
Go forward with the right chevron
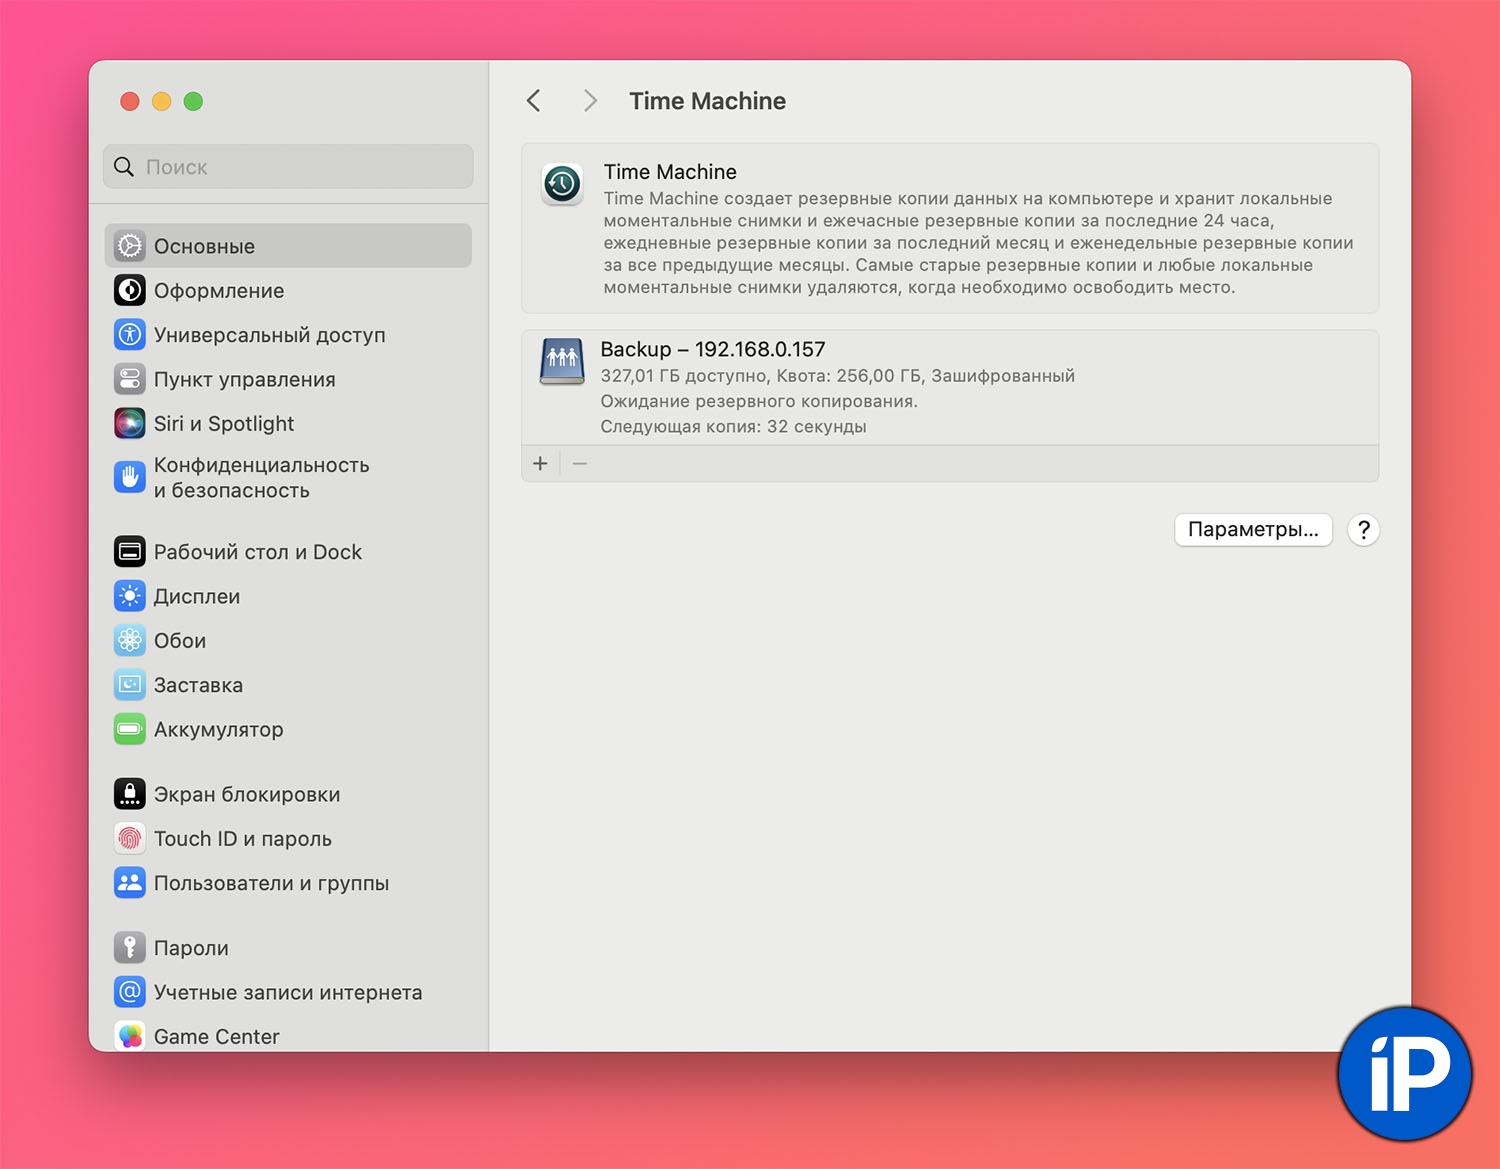click(x=590, y=101)
